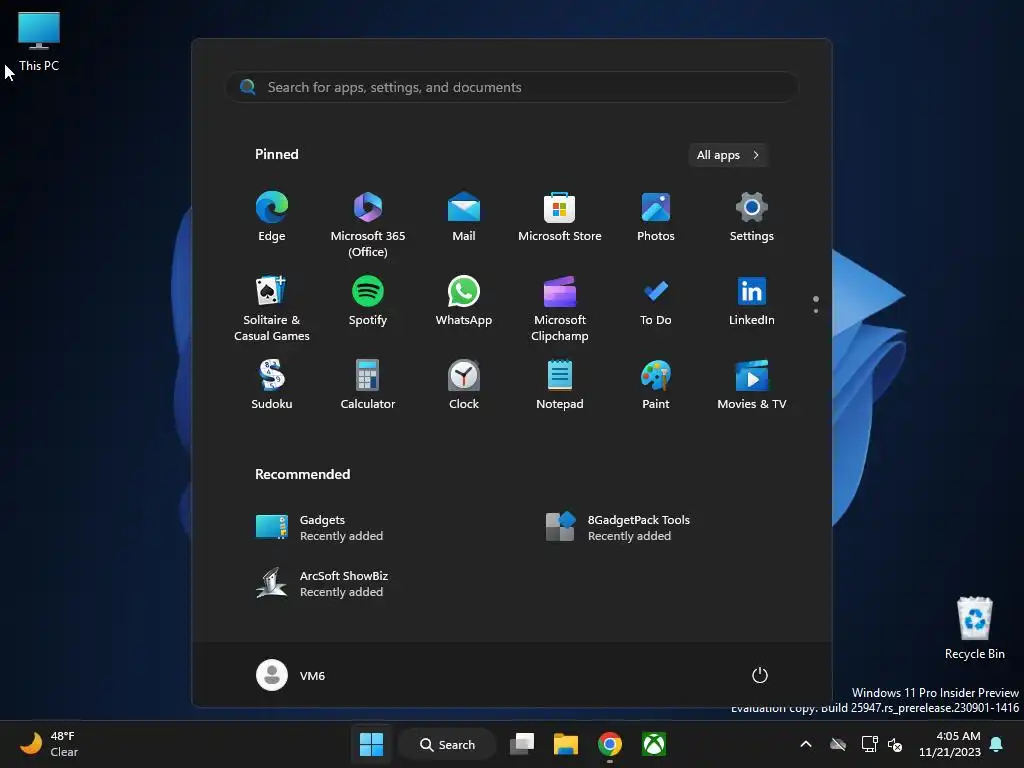This screenshot has height=768, width=1024.
Task: Click the Start menu search field
Action: click(x=511, y=87)
